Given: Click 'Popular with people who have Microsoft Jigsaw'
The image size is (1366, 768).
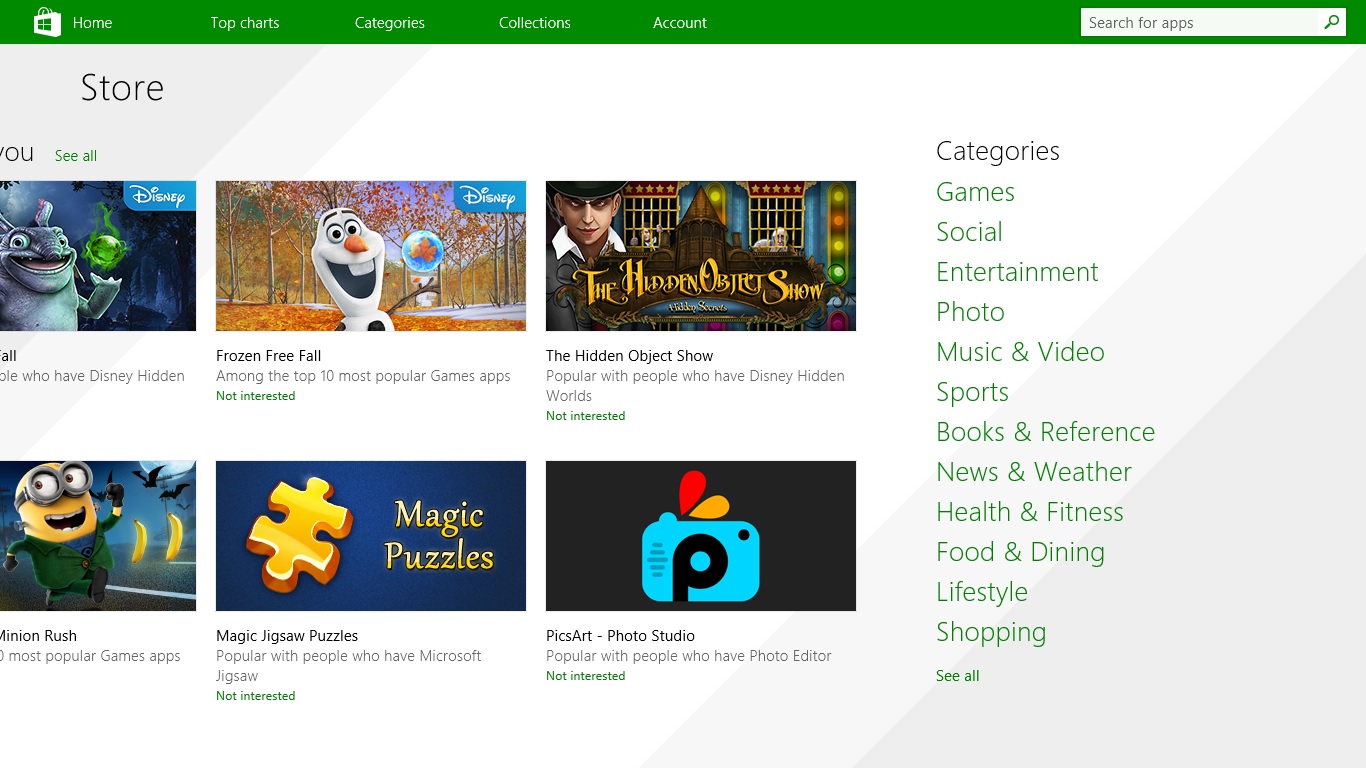Looking at the screenshot, I should (349, 666).
